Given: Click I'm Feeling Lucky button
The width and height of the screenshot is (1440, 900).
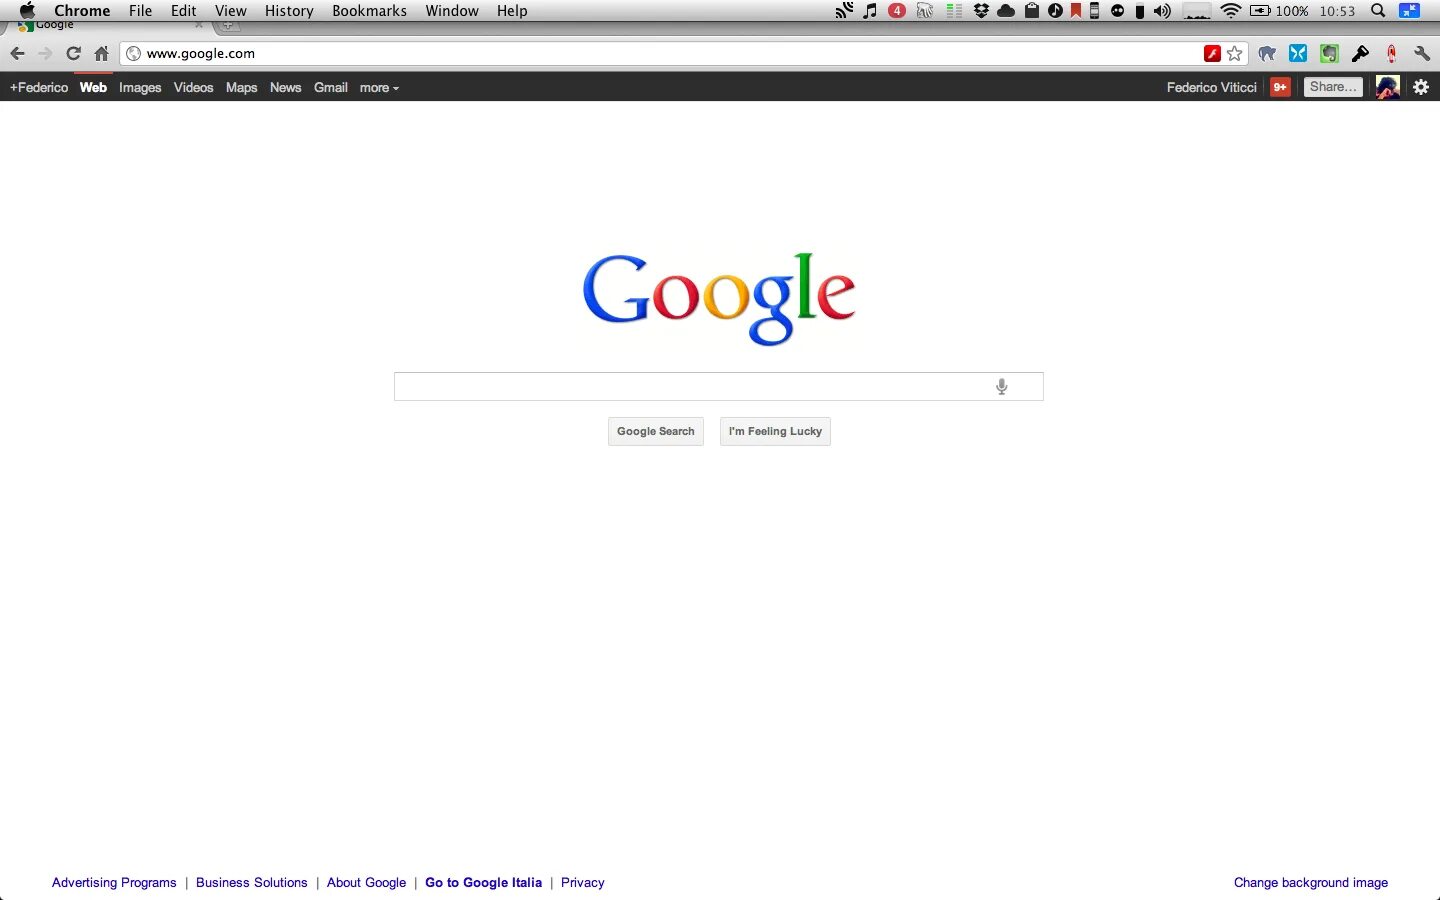Looking at the screenshot, I should (775, 432).
